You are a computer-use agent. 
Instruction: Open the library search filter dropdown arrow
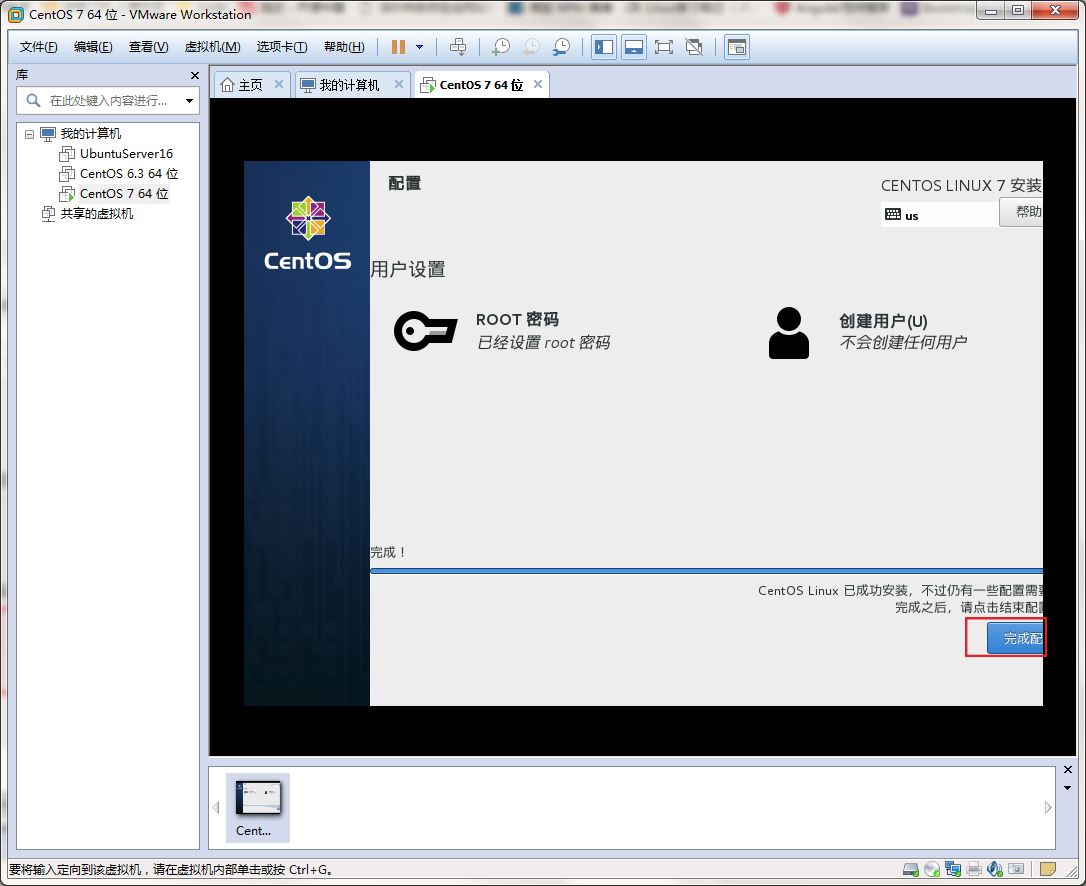click(189, 101)
